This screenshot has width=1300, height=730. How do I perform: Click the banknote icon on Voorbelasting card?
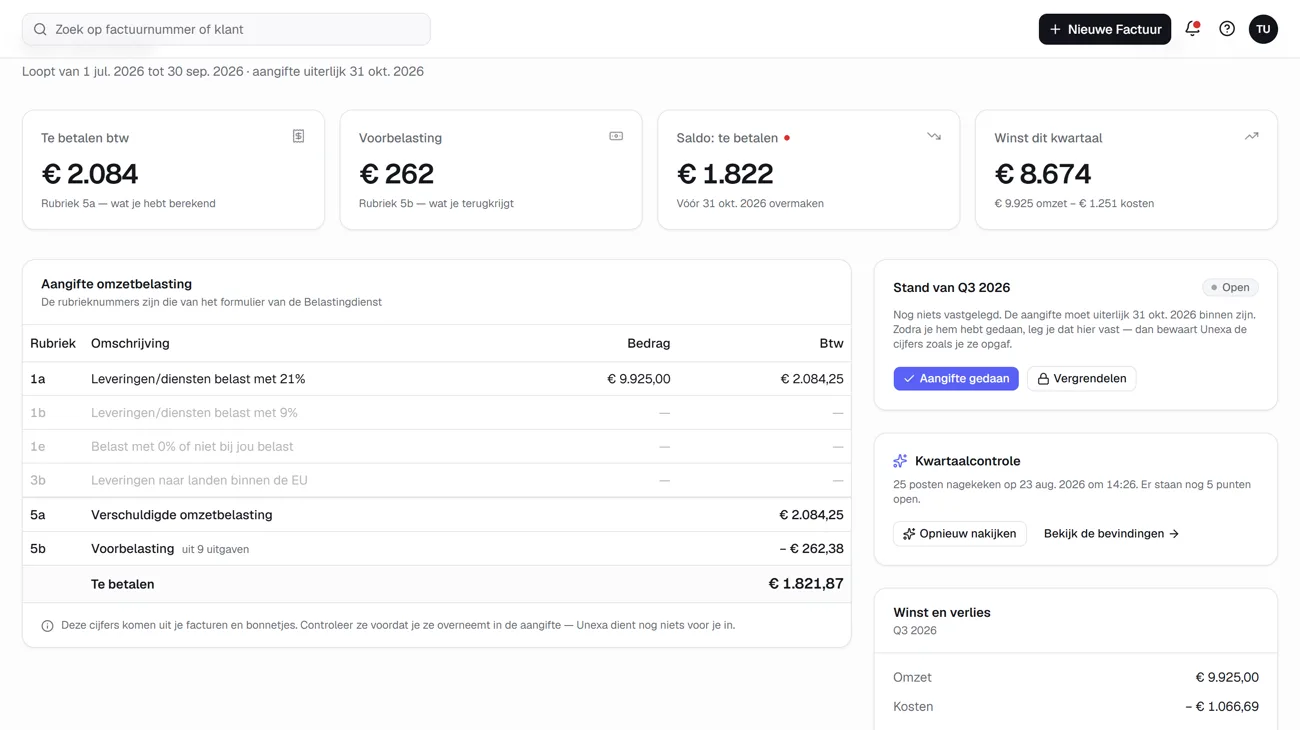click(616, 136)
